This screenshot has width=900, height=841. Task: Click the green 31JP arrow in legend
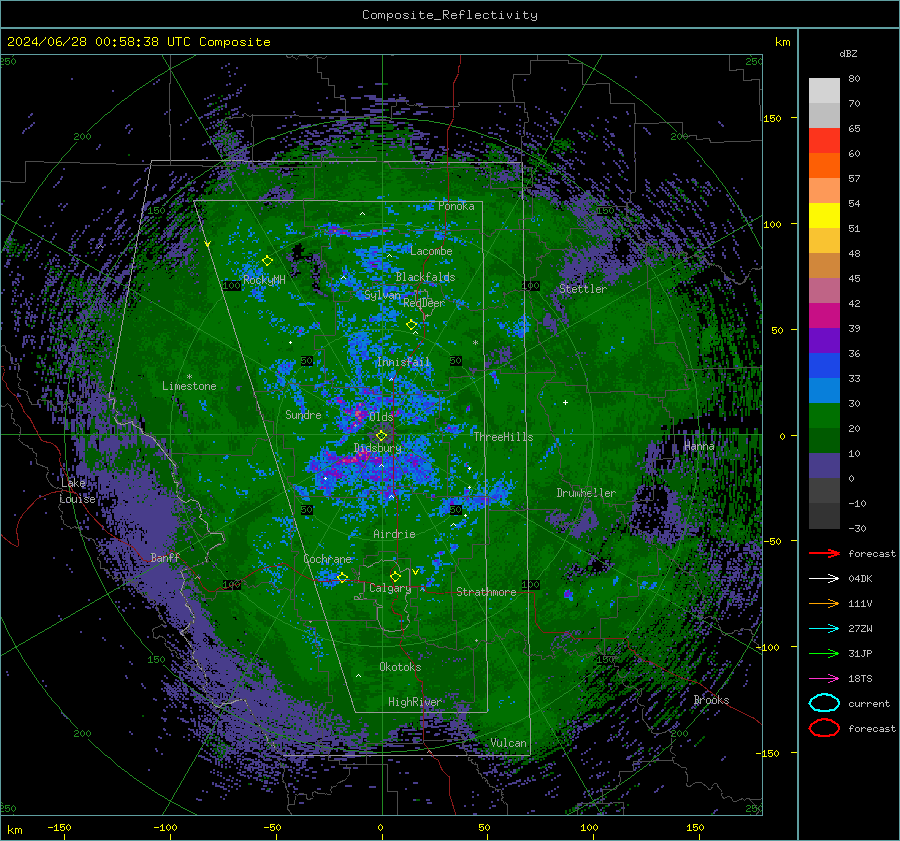pyautogui.click(x=824, y=653)
